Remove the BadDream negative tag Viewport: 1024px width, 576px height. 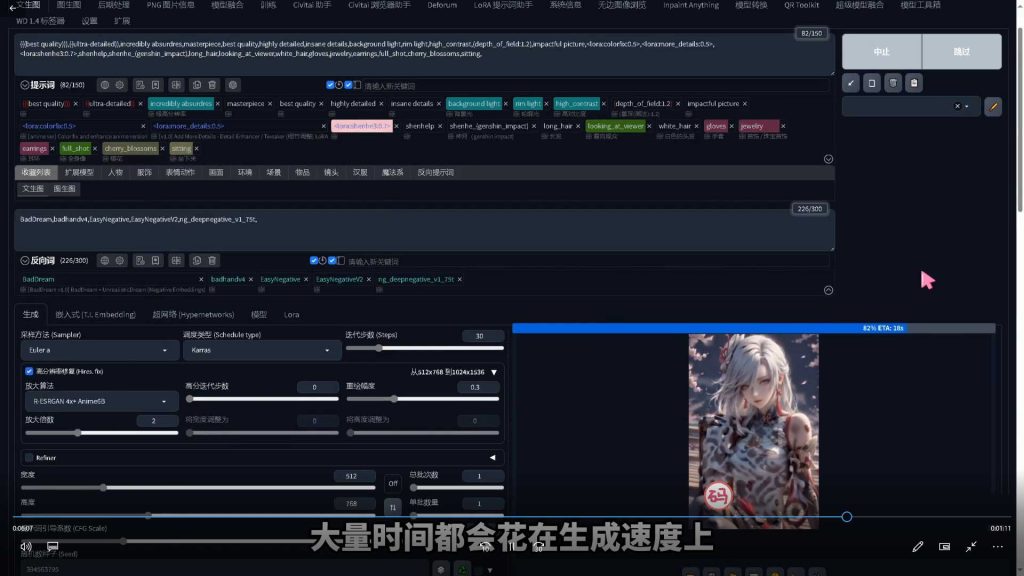(x=201, y=280)
